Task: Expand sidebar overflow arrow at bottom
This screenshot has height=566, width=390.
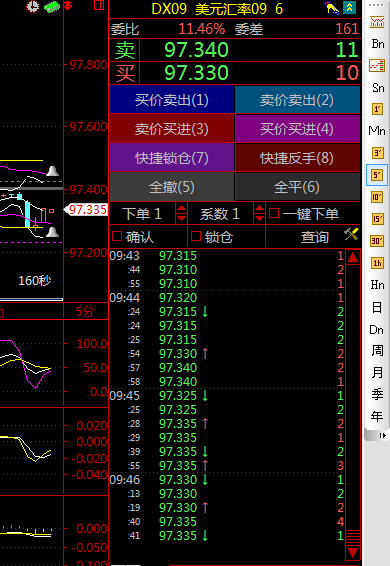Action: point(382,436)
